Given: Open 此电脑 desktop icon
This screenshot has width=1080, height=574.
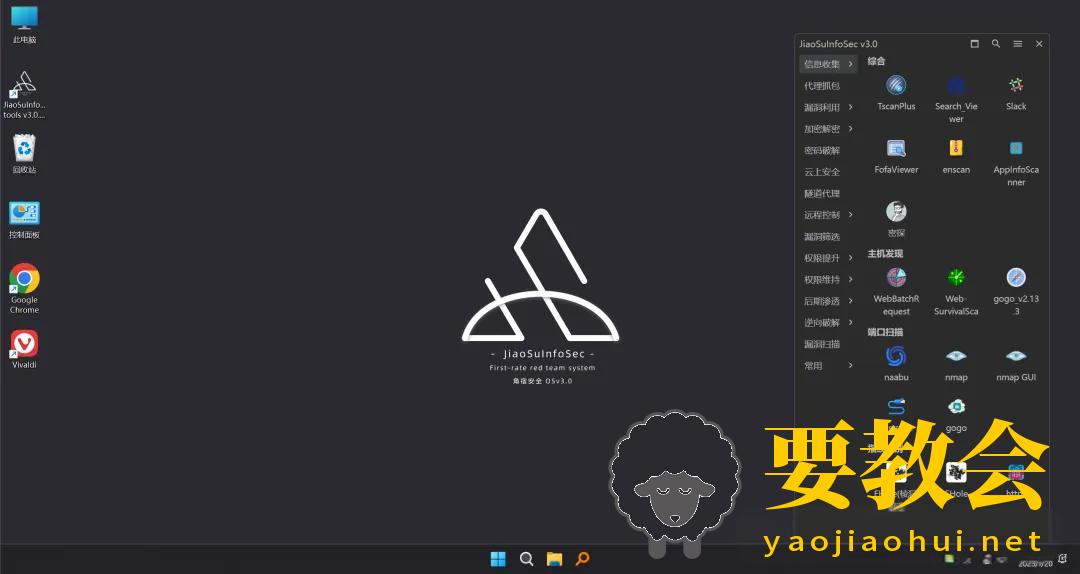Looking at the screenshot, I should coord(24,25).
